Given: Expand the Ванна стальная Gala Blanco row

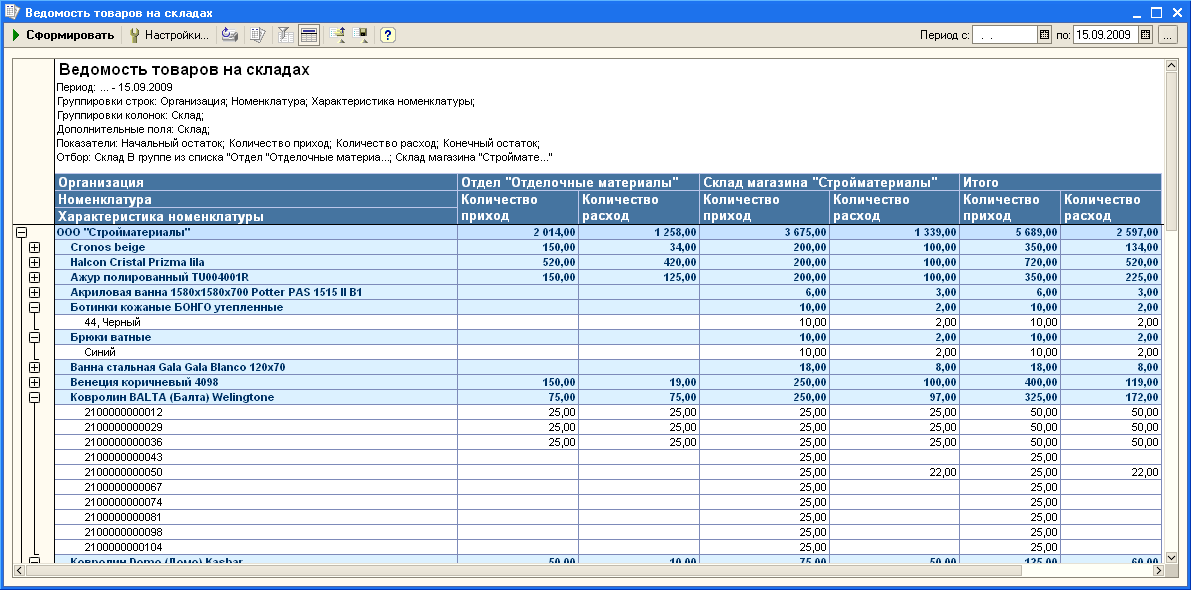Looking at the screenshot, I should (34, 368).
